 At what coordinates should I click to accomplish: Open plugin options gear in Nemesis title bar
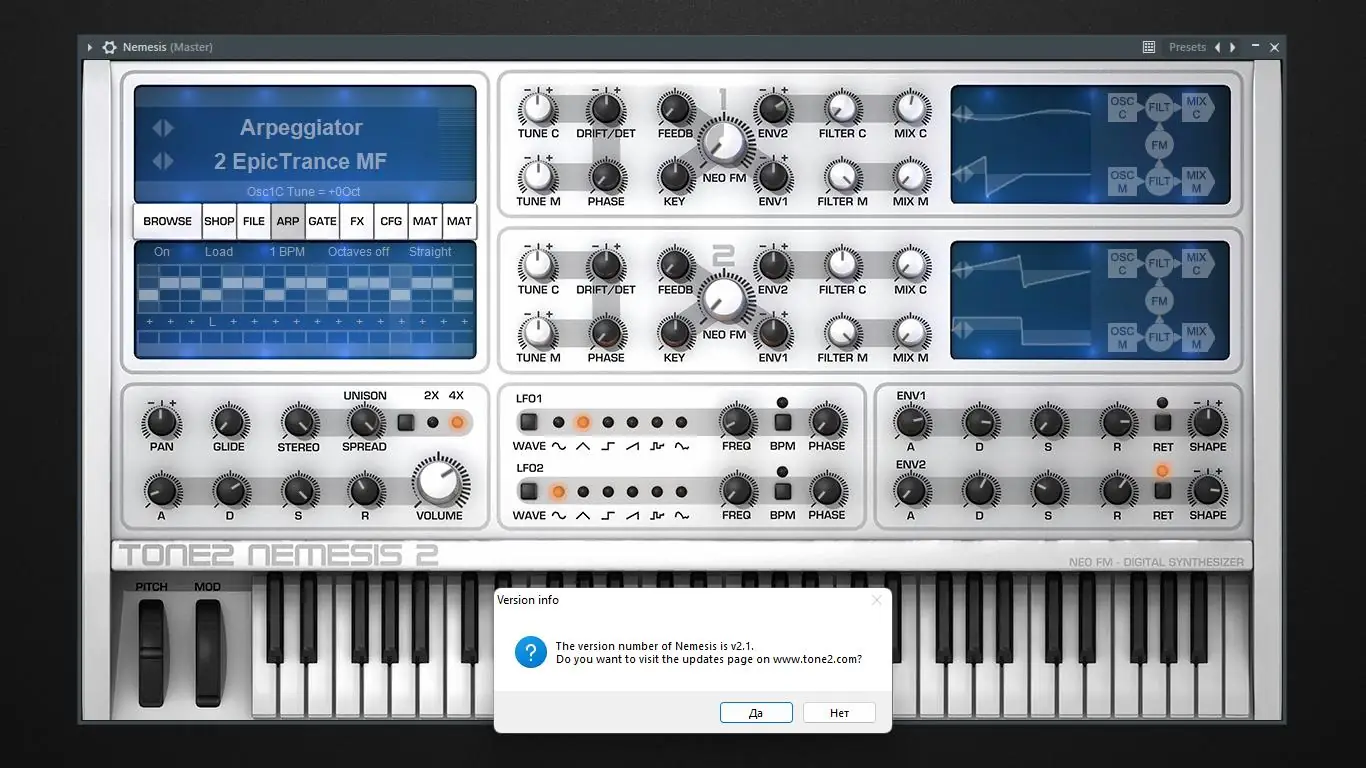pos(110,47)
